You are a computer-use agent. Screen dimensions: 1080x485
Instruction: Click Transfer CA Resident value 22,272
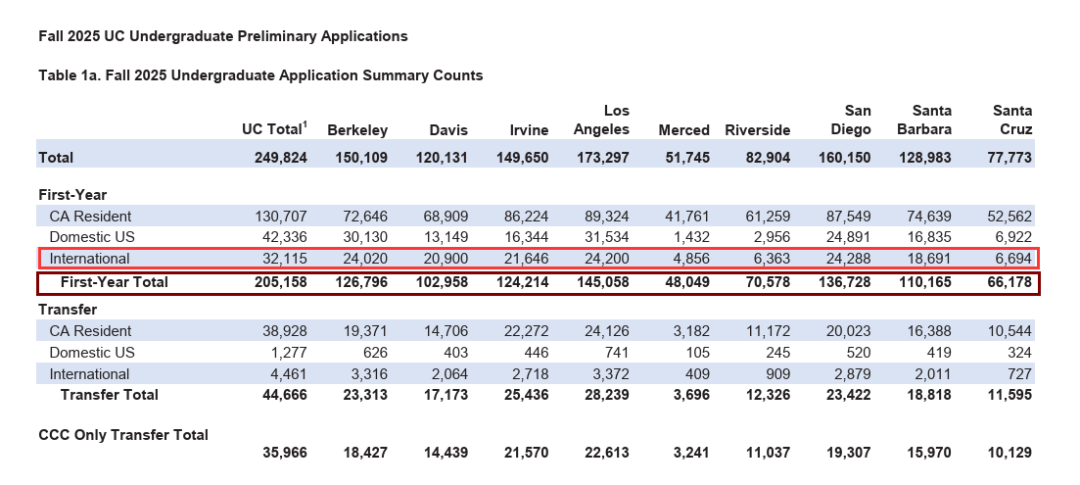(x=526, y=331)
